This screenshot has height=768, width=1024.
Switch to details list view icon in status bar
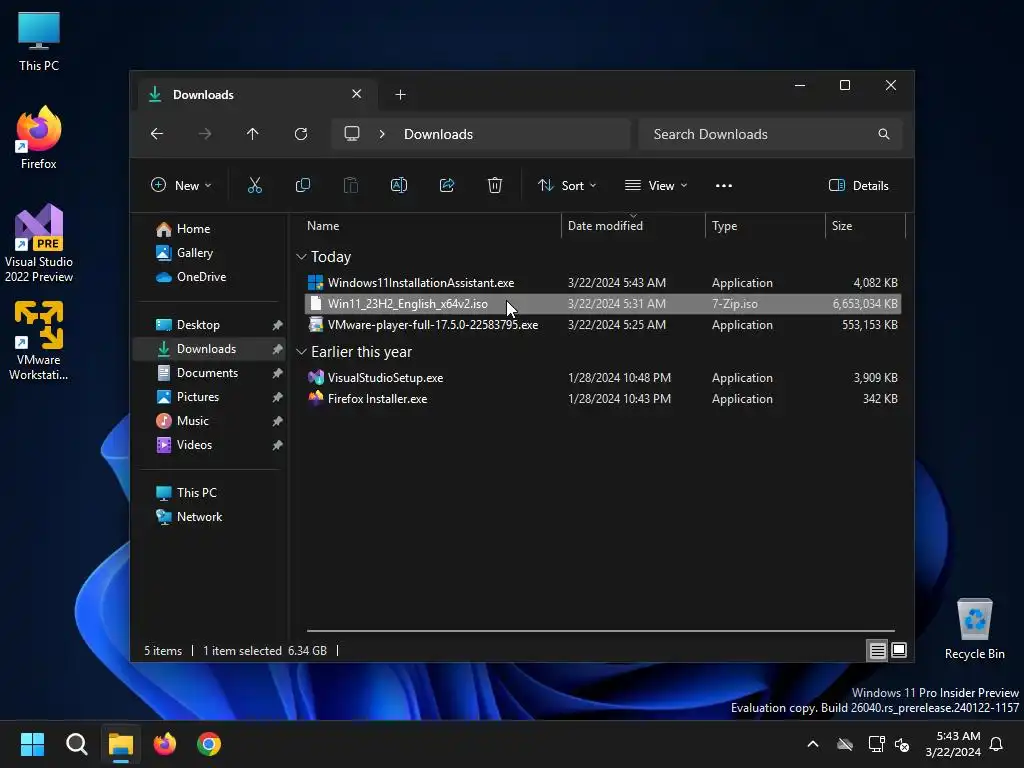pos(877,650)
